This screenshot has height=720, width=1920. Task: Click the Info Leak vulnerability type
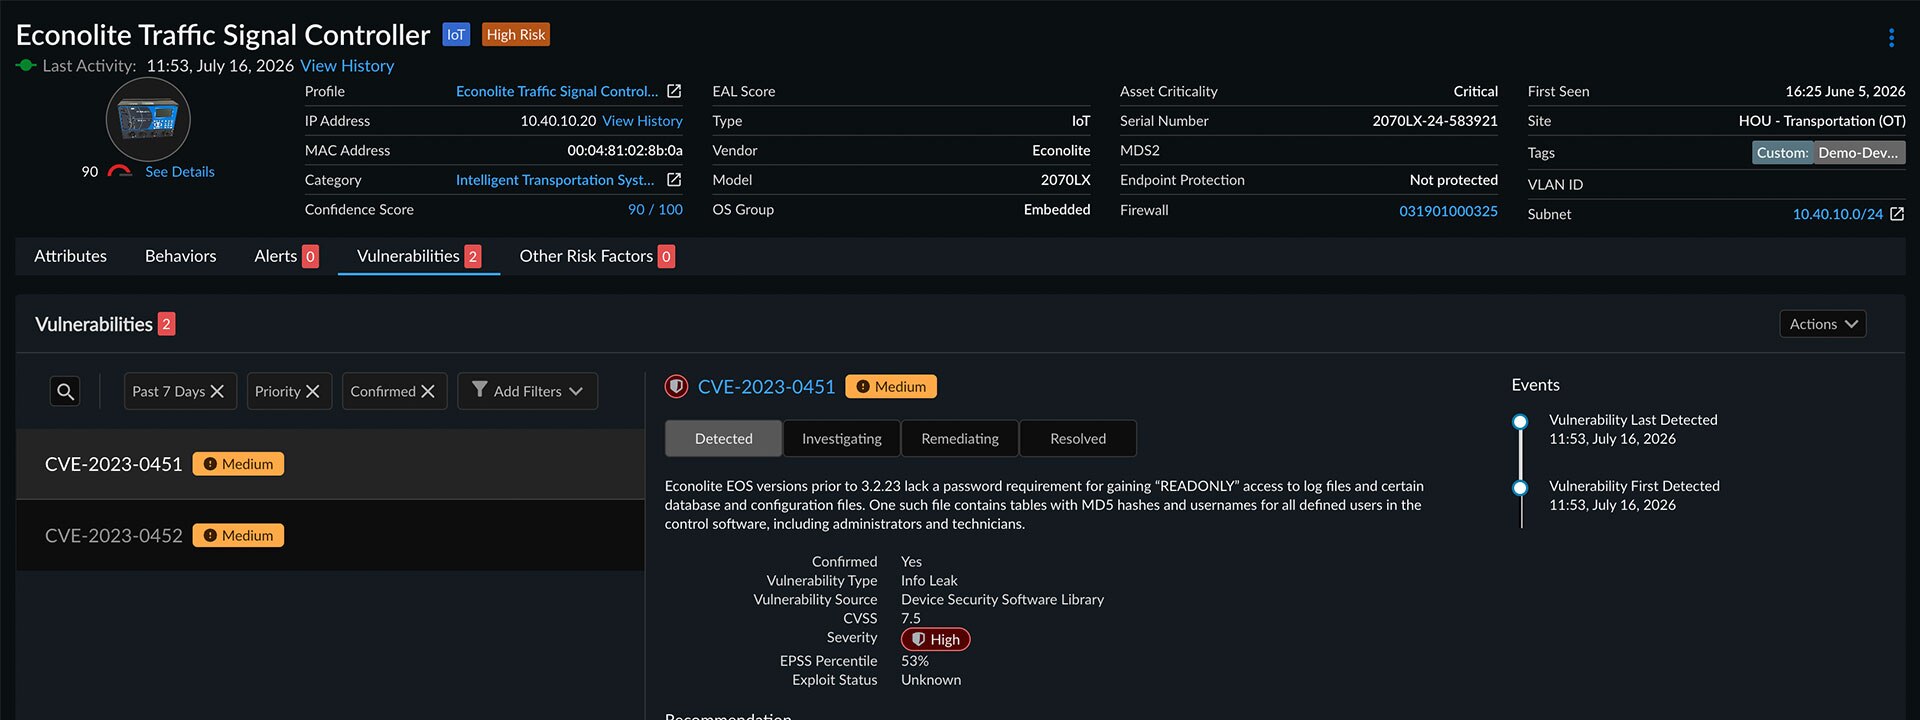[929, 581]
